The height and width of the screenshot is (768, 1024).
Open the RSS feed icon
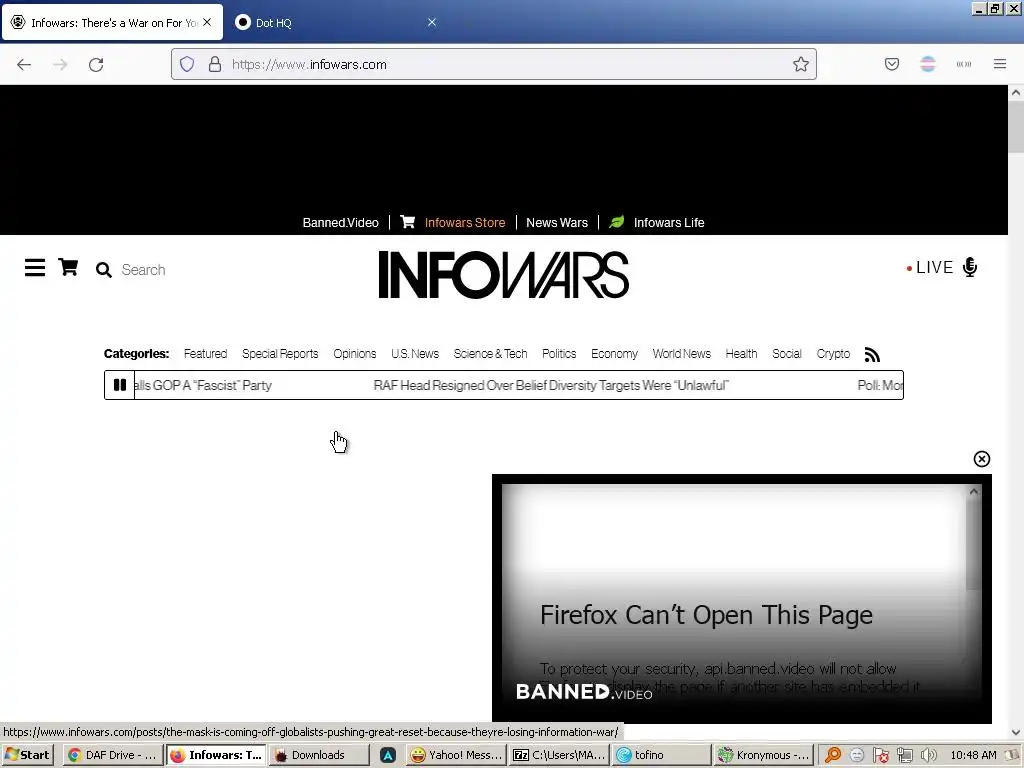[872, 355]
